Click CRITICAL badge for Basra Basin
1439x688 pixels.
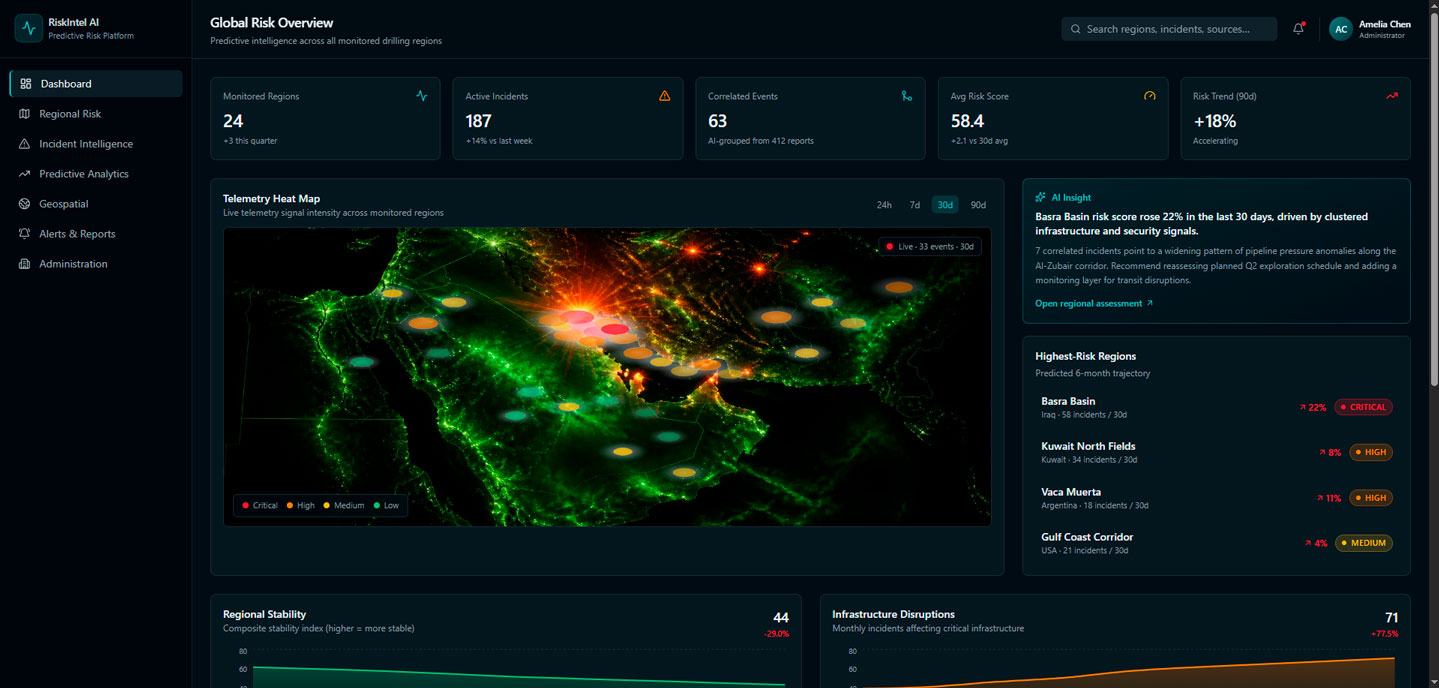coord(1363,407)
